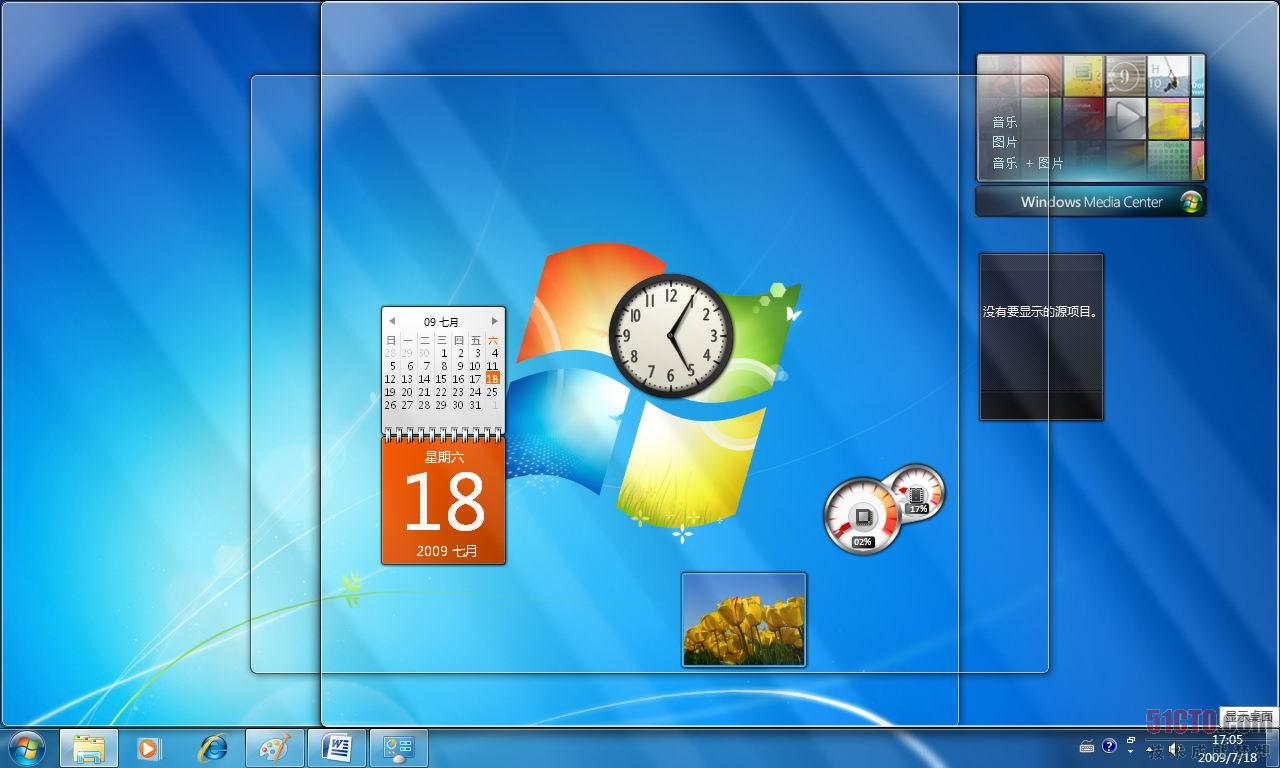Click the CPU meter gauge showing 02%
1280x768 pixels.
coord(862,516)
